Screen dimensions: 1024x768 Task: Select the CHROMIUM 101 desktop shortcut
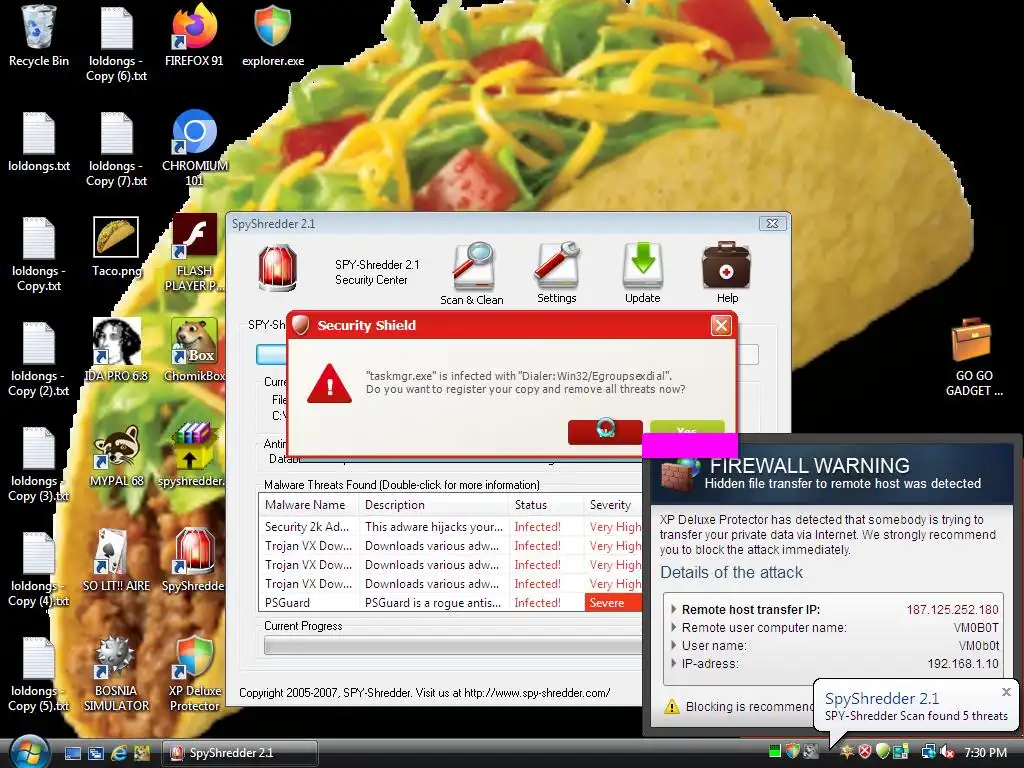195,149
